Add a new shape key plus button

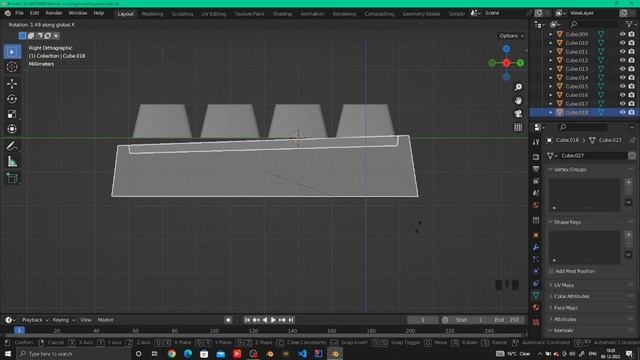pyautogui.click(x=629, y=235)
